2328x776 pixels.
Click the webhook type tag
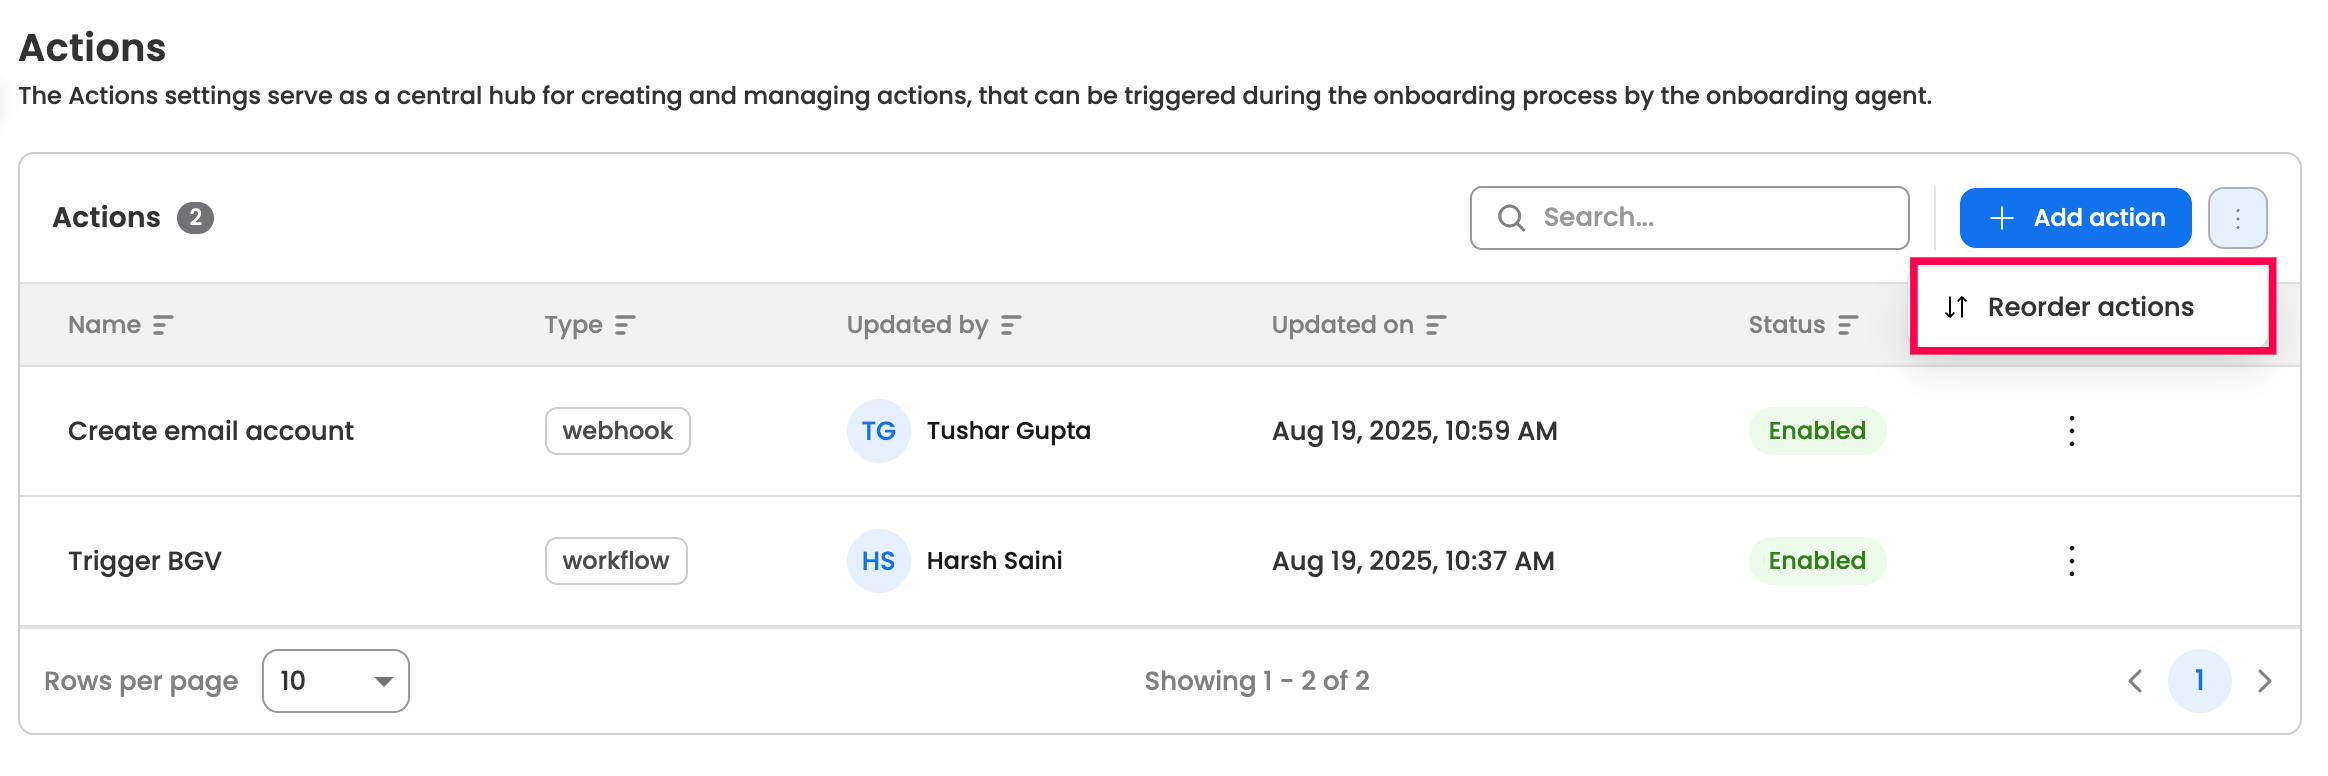click(617, 431)
